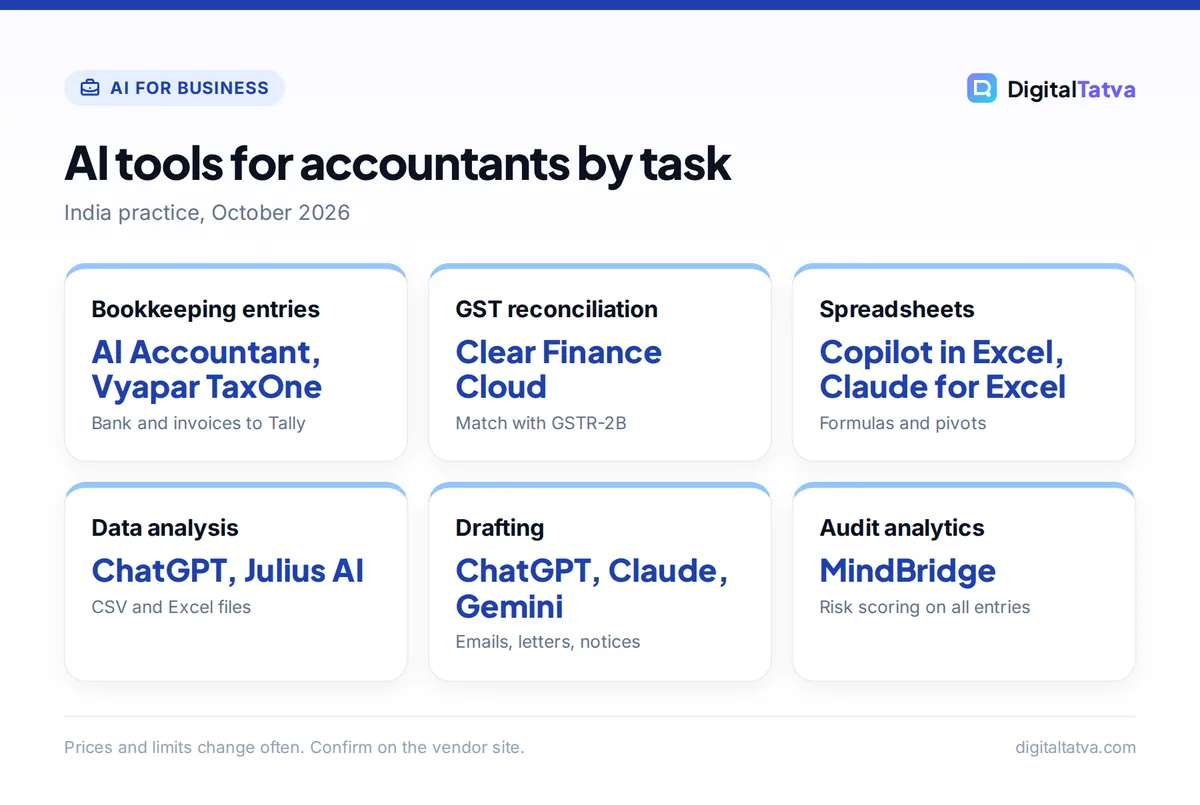Click the Audit analytics card title
This screenshot has height=805, width=1200.
(902, 528)
